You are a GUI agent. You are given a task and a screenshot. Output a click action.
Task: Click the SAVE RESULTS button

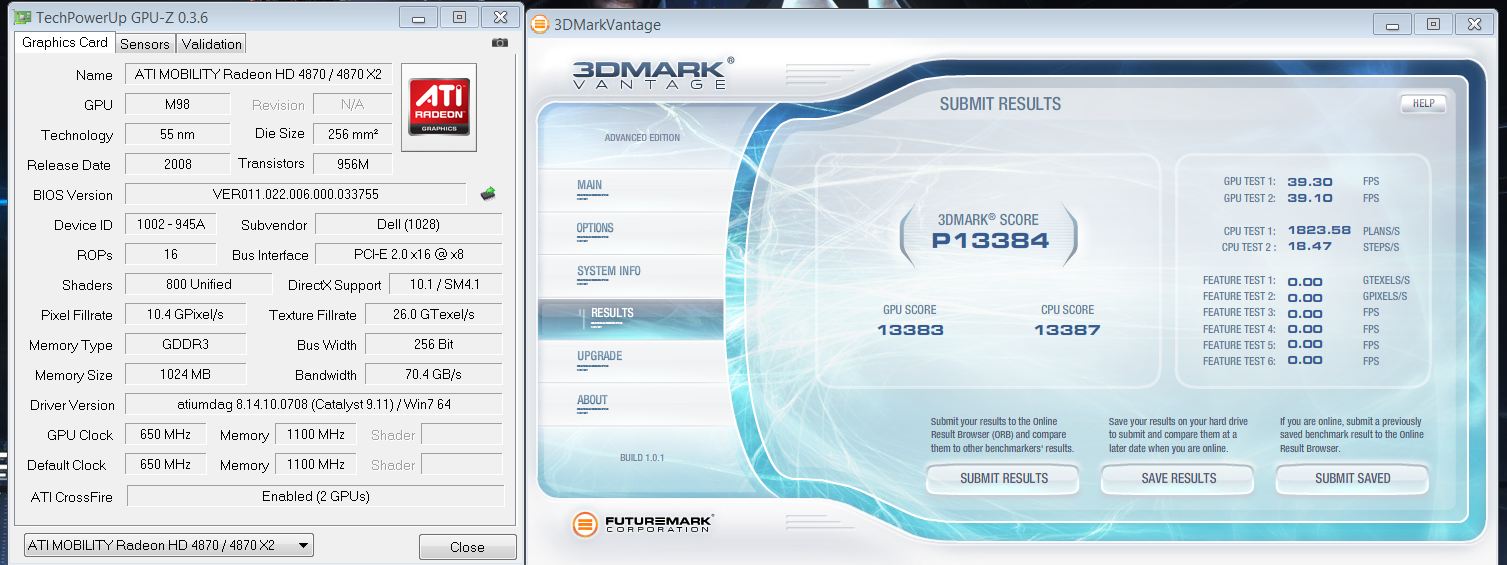click(1178, 479)
